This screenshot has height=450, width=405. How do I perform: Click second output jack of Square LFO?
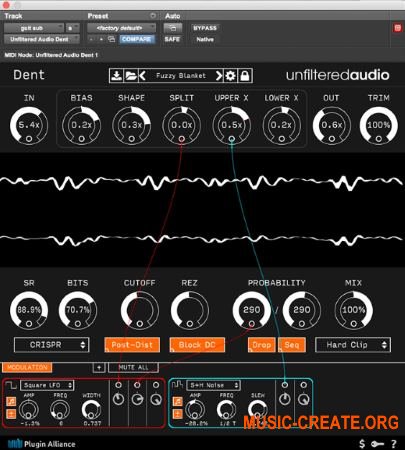click(x=137, y=385)
